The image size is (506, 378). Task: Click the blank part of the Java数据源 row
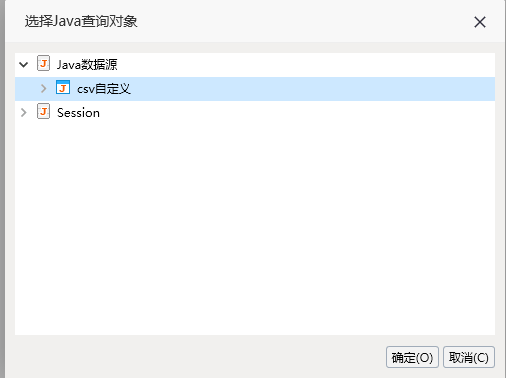tap(307, 64)
